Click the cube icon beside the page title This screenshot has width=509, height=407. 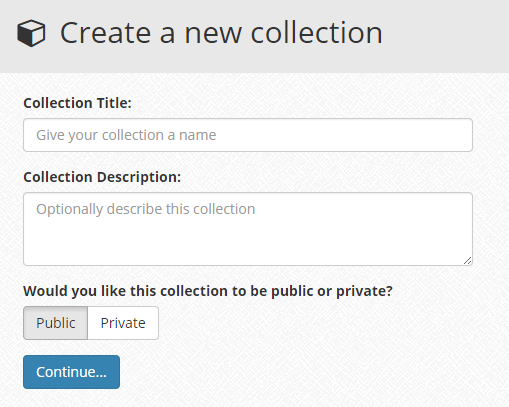coord(31,33)
